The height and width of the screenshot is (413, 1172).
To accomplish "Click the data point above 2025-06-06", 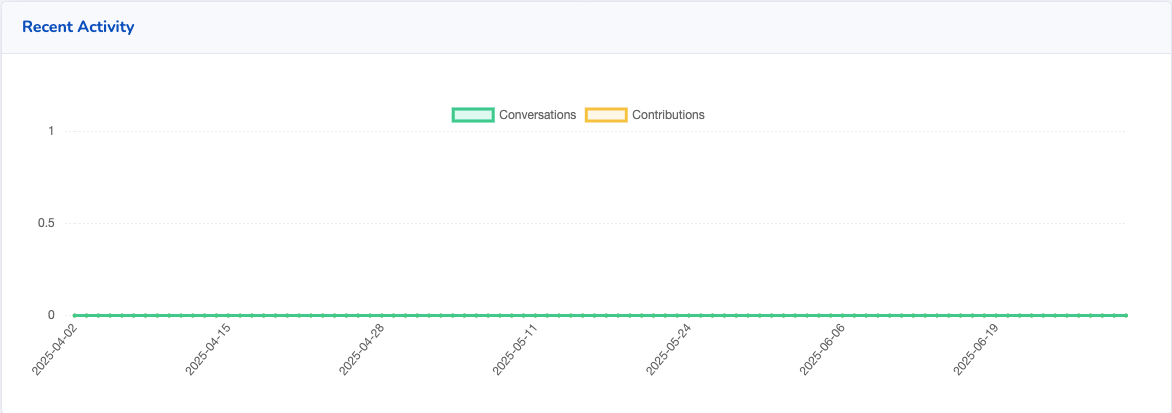I will point(842,315).
